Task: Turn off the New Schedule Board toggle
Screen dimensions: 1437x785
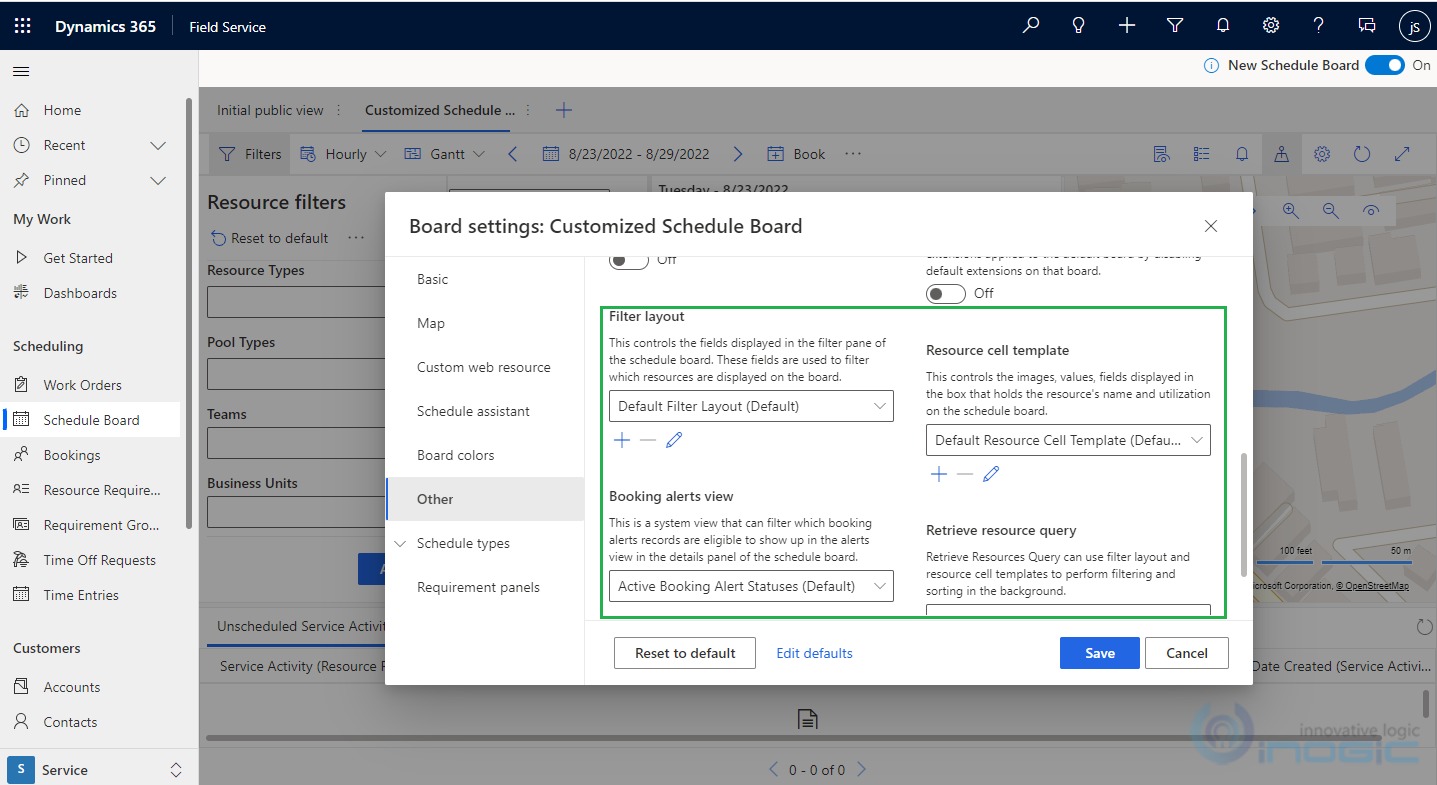Action: 1384,65
